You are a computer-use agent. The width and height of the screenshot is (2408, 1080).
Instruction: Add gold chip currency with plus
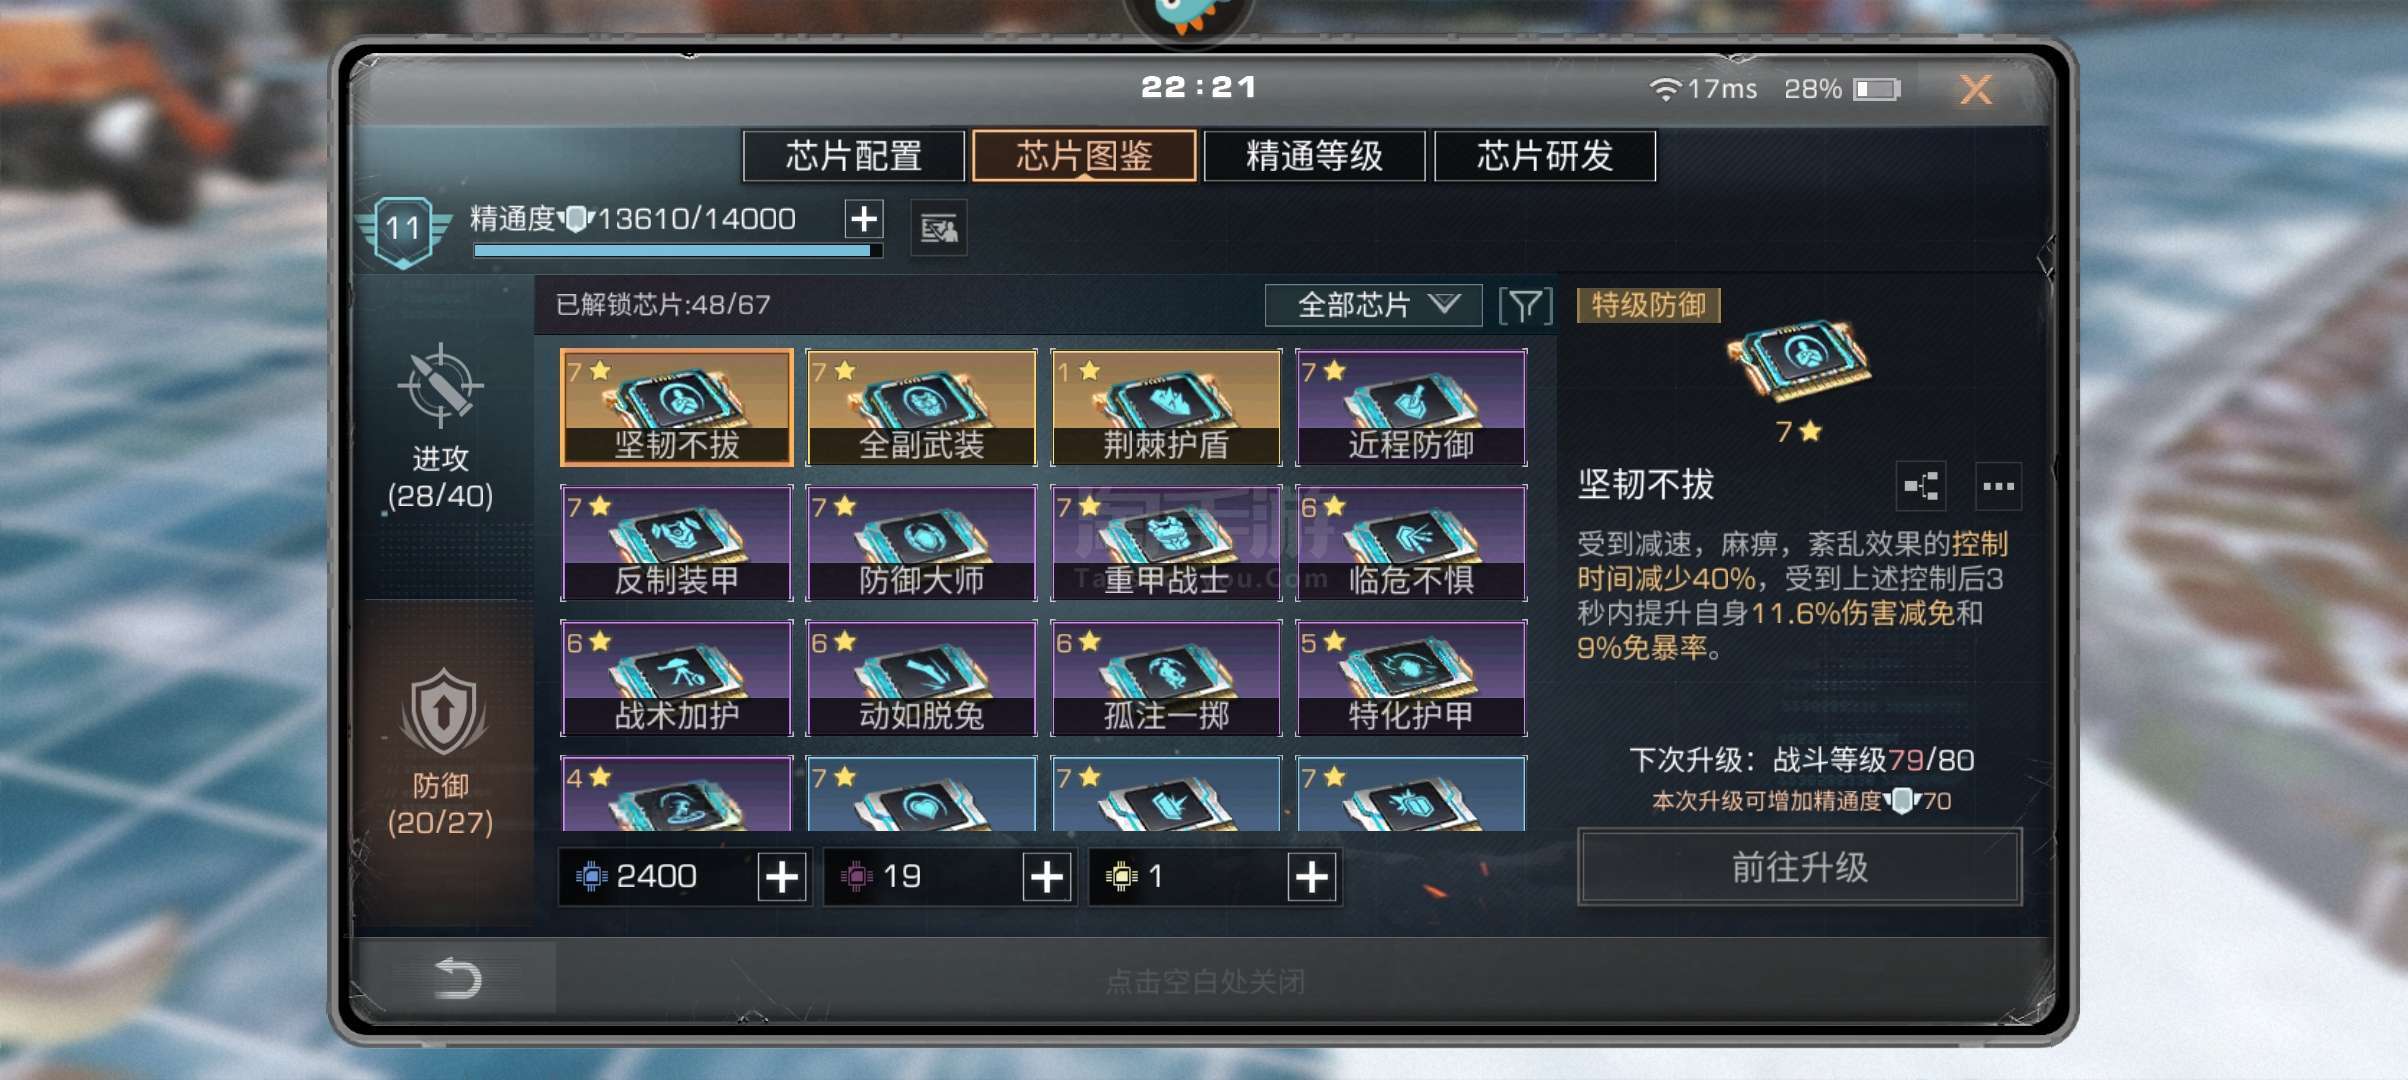tap(1312, 877)
